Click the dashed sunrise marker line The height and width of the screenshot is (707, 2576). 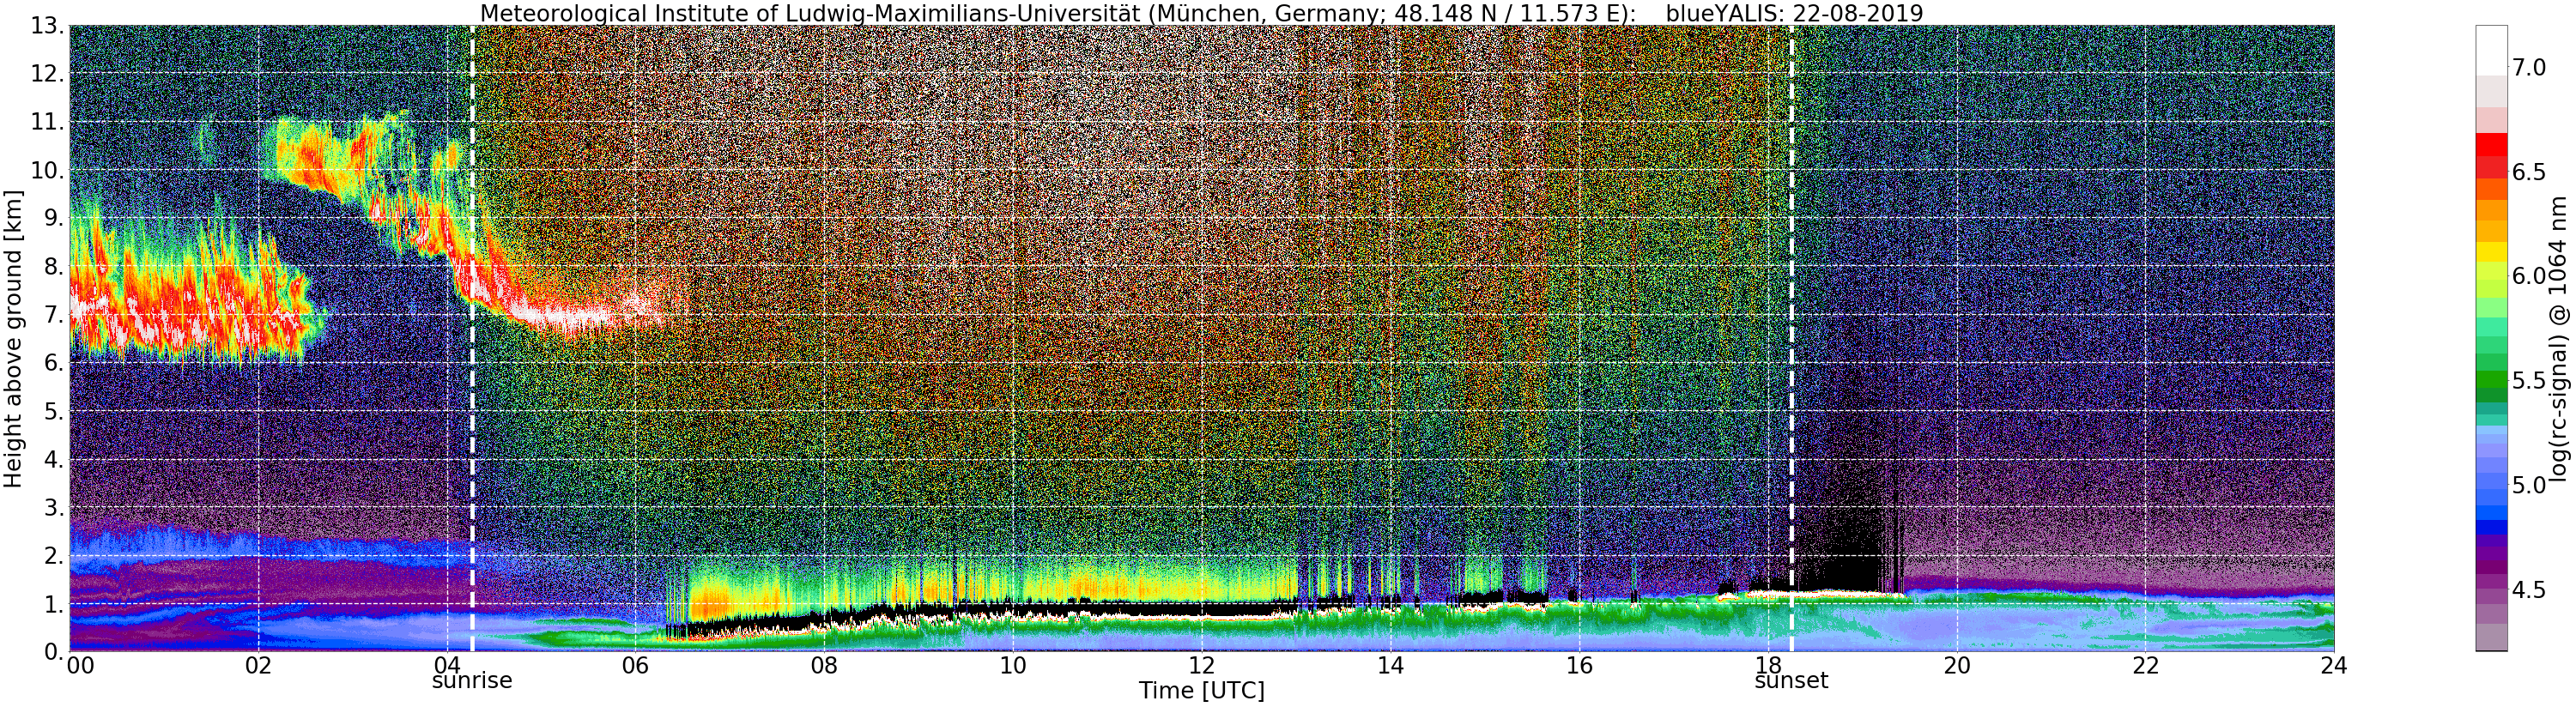click(472, 338)
